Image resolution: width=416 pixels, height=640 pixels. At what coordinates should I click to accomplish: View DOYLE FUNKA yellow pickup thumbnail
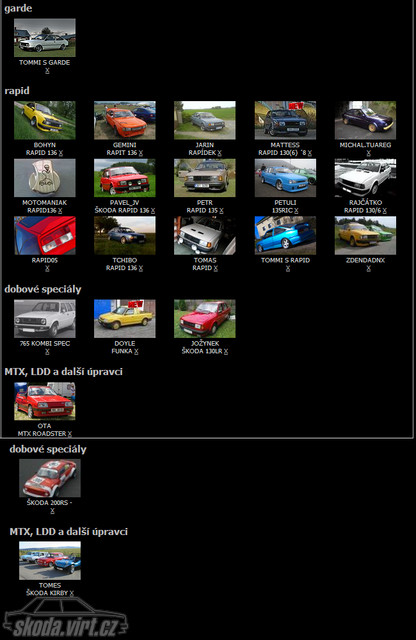pos(125,319)
